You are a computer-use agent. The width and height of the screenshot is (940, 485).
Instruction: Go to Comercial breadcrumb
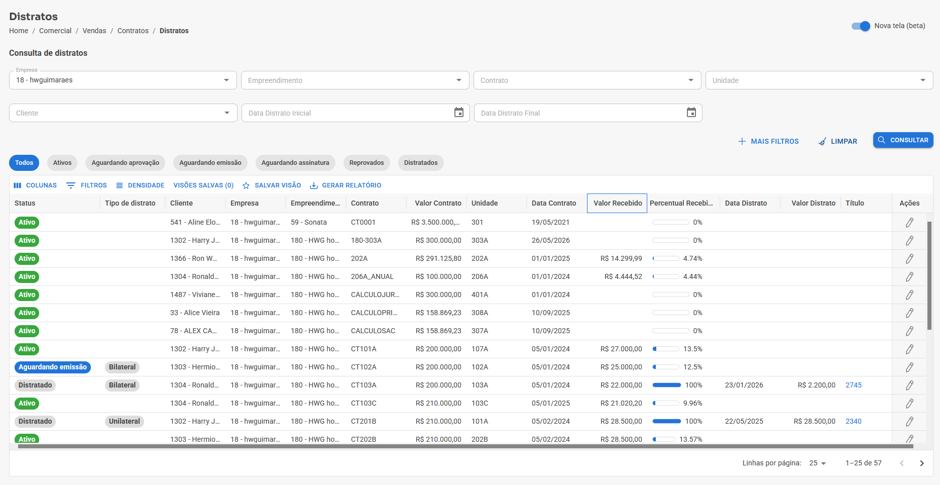(55, 31)
